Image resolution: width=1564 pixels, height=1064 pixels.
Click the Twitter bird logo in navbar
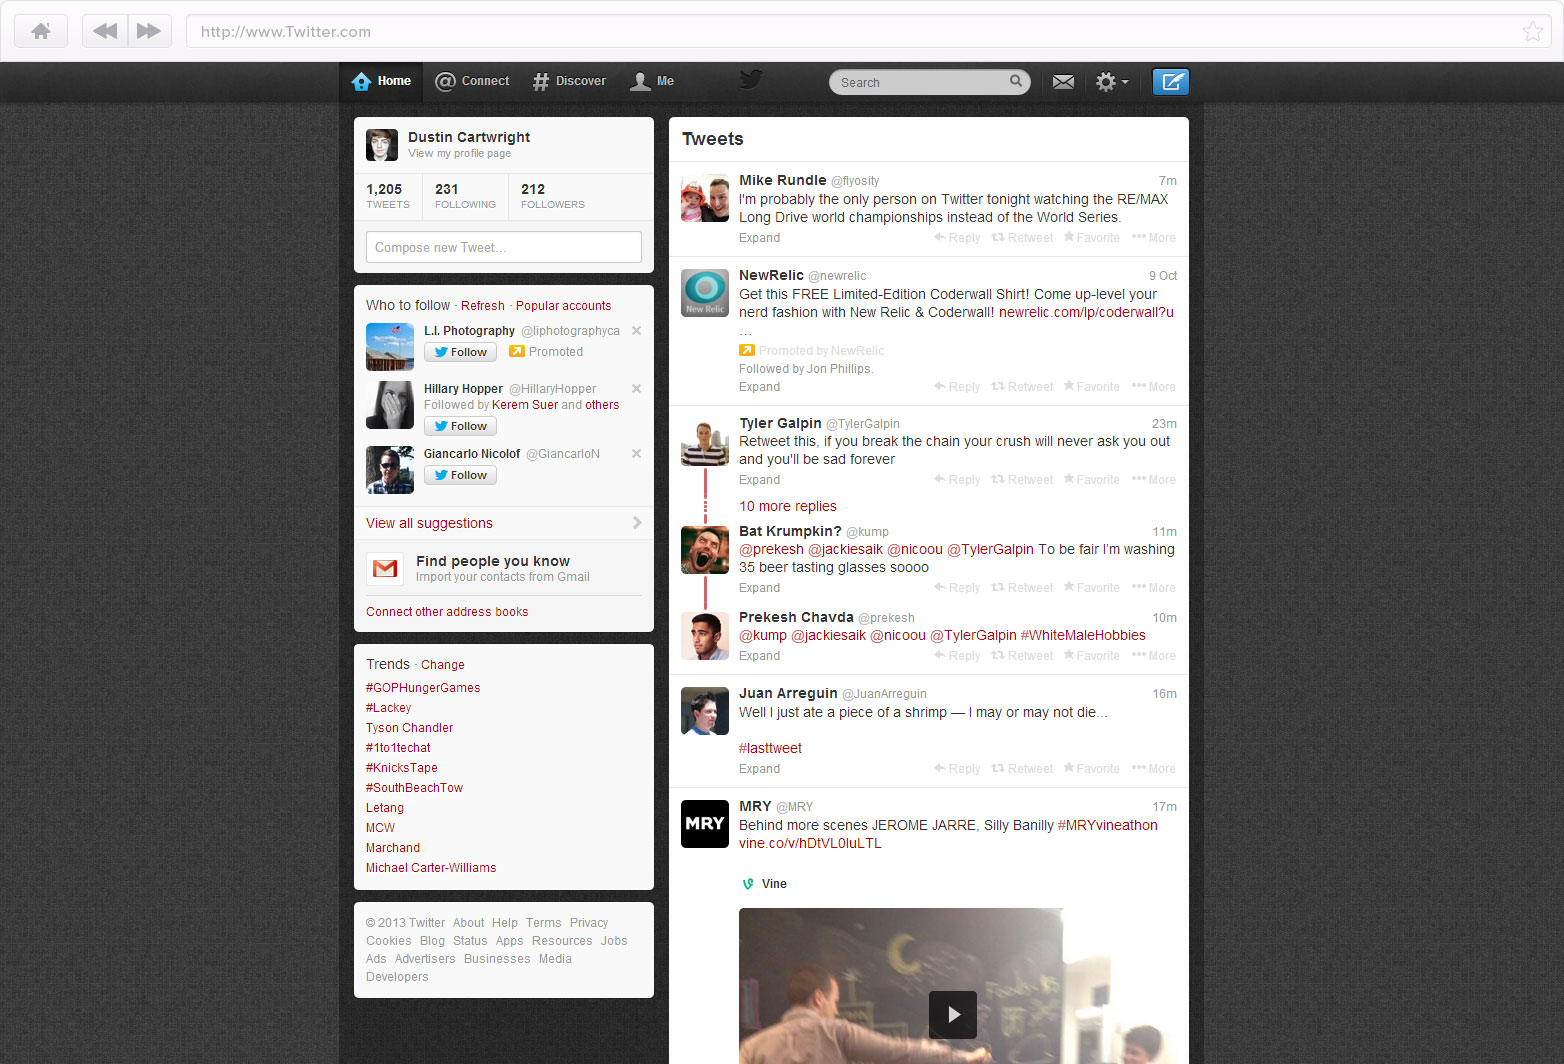point(751,79)
